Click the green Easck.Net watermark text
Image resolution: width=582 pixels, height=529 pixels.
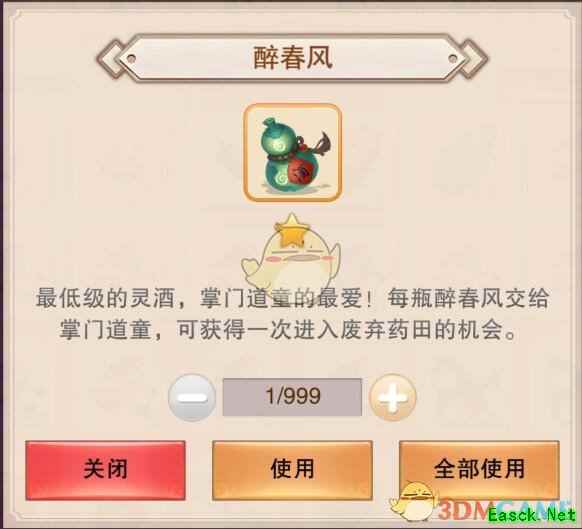click(532, 515)
